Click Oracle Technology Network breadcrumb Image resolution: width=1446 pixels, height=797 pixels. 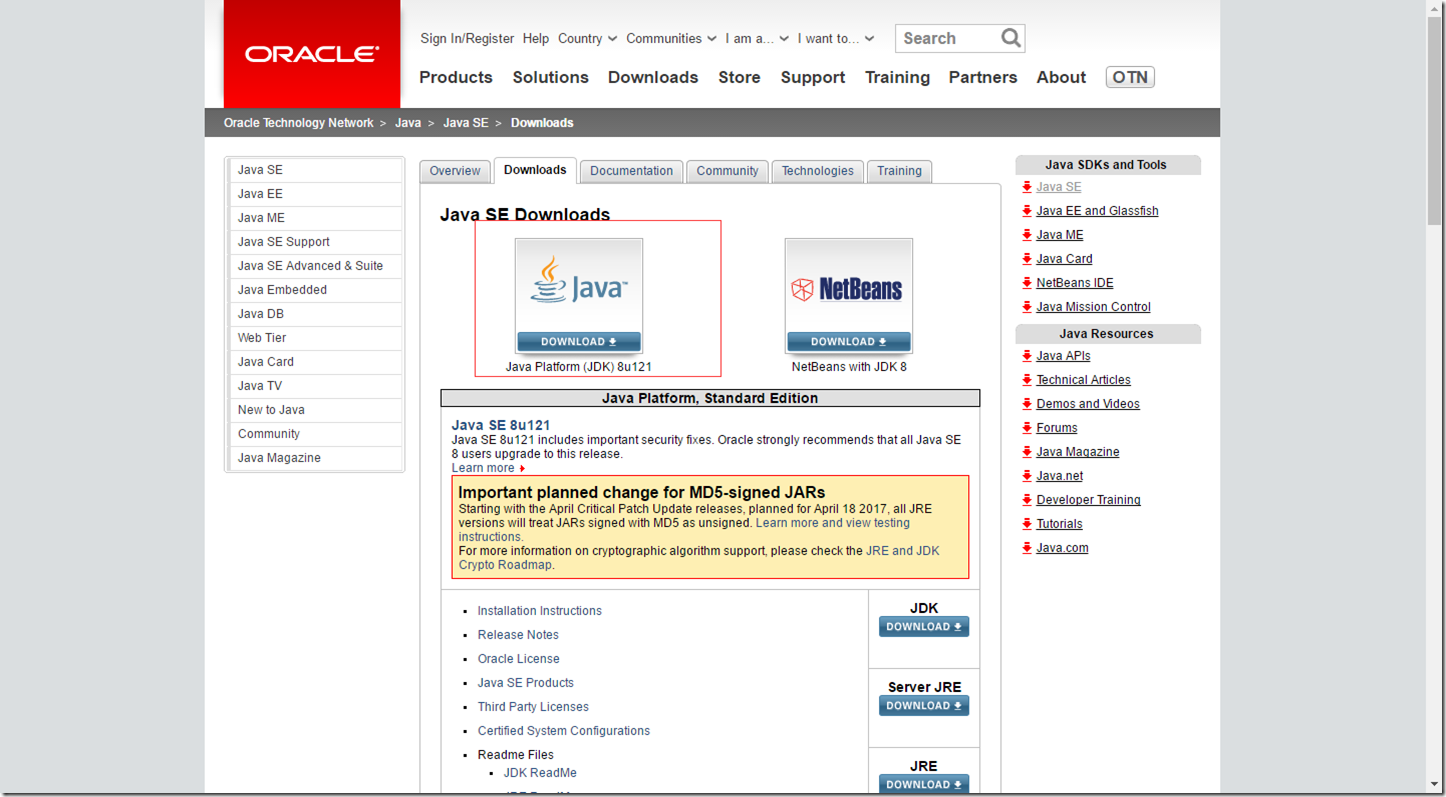pos(299,123)
